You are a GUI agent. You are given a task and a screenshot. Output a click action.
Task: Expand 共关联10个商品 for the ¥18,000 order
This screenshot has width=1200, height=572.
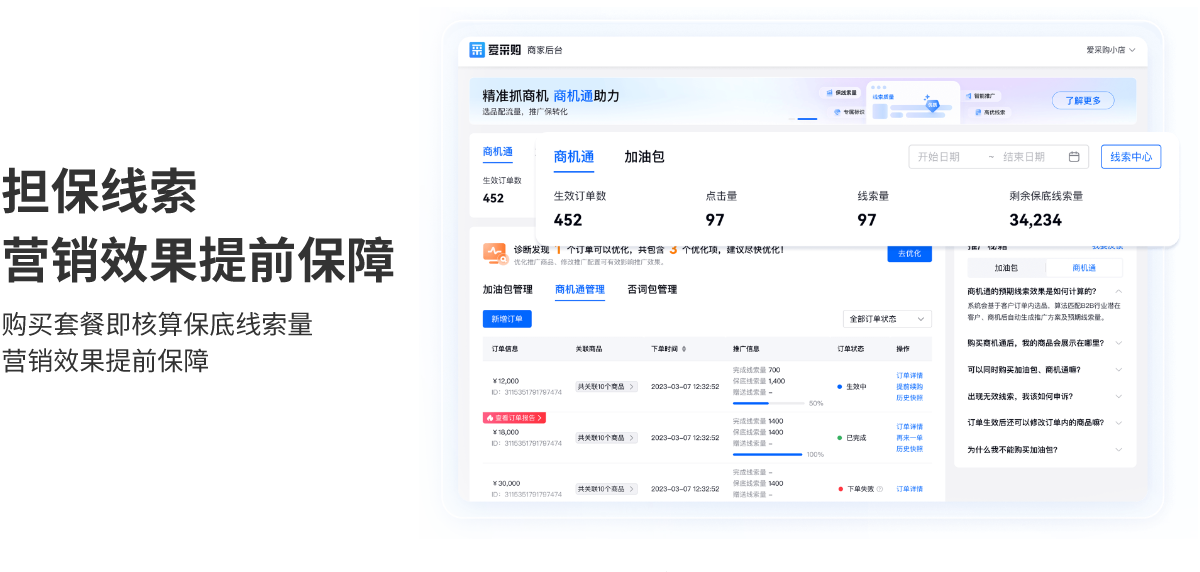606,438
